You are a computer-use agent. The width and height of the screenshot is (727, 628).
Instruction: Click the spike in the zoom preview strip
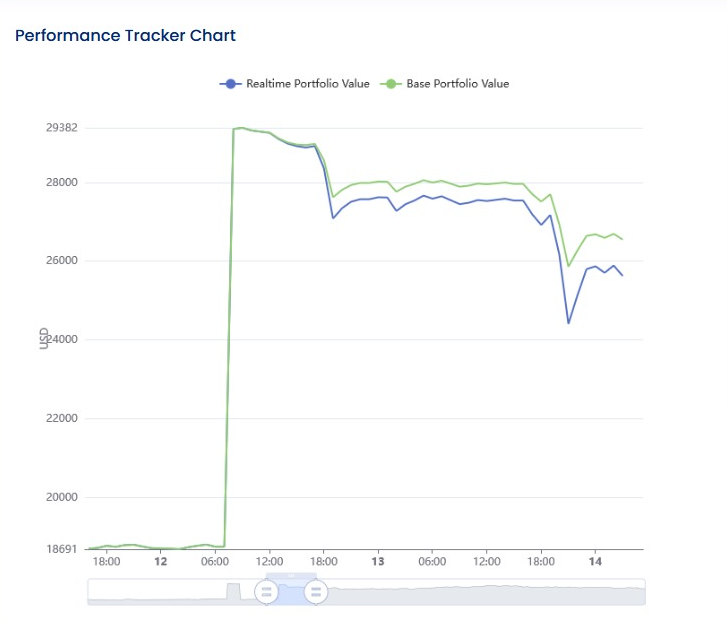tap(234, 589)
